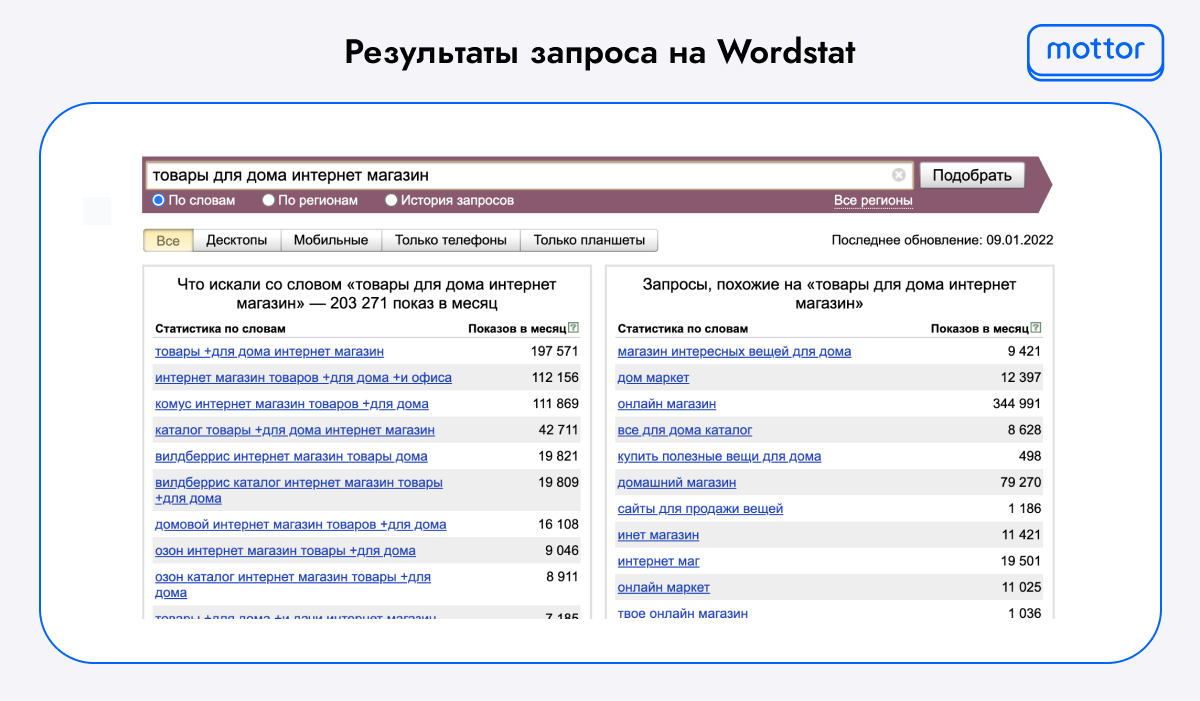Switch to the 'Все' devices tab
Viewport: 1200px width, 701px height.
(x=168, y=241)
